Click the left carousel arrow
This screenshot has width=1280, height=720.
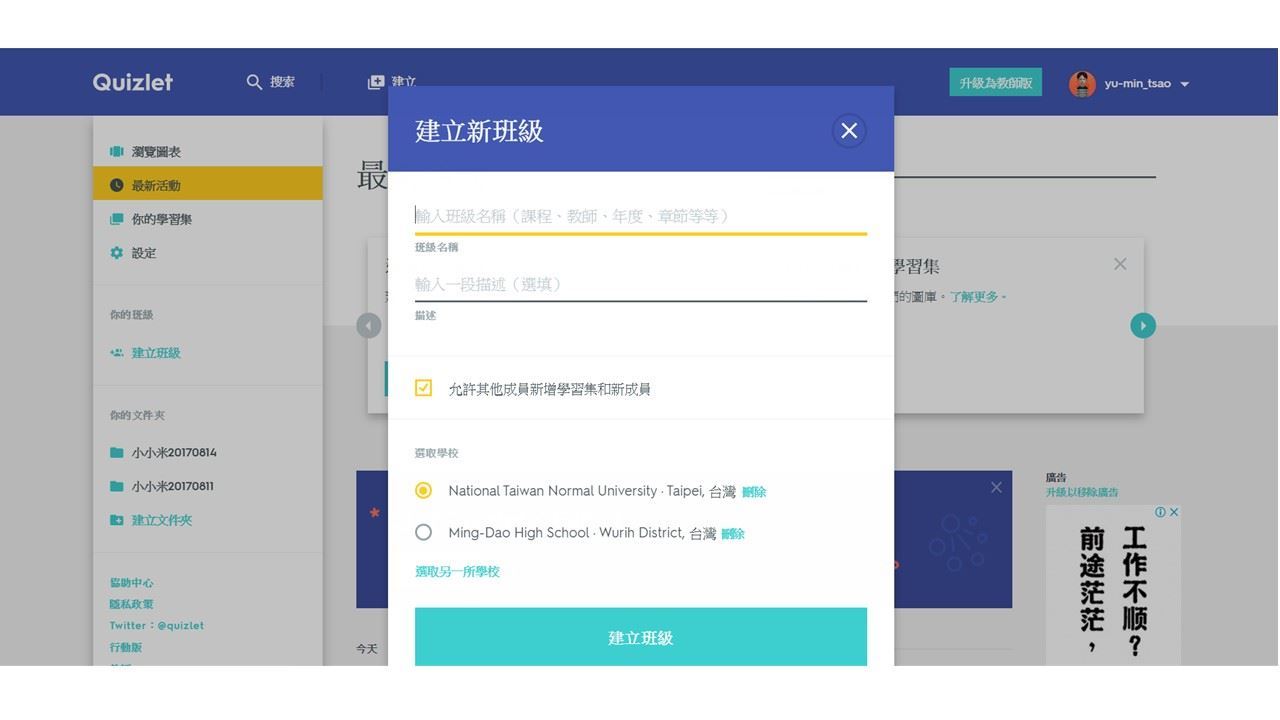369,326
